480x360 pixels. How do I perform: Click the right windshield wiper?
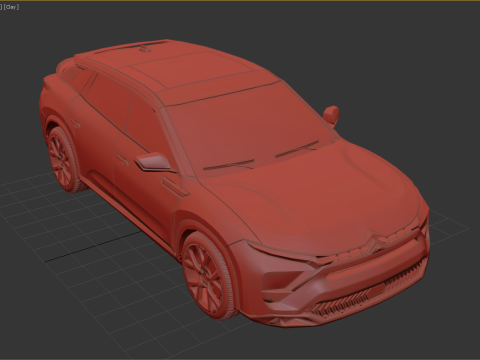pos(297,149)
